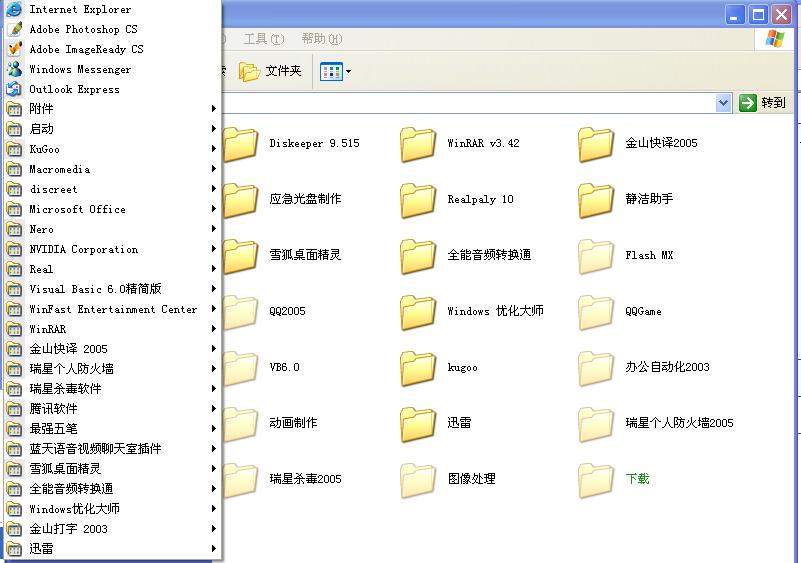Click the 图像处理 folder icon
This screenshot has width=801, height=563.
[x=418, y=480]
